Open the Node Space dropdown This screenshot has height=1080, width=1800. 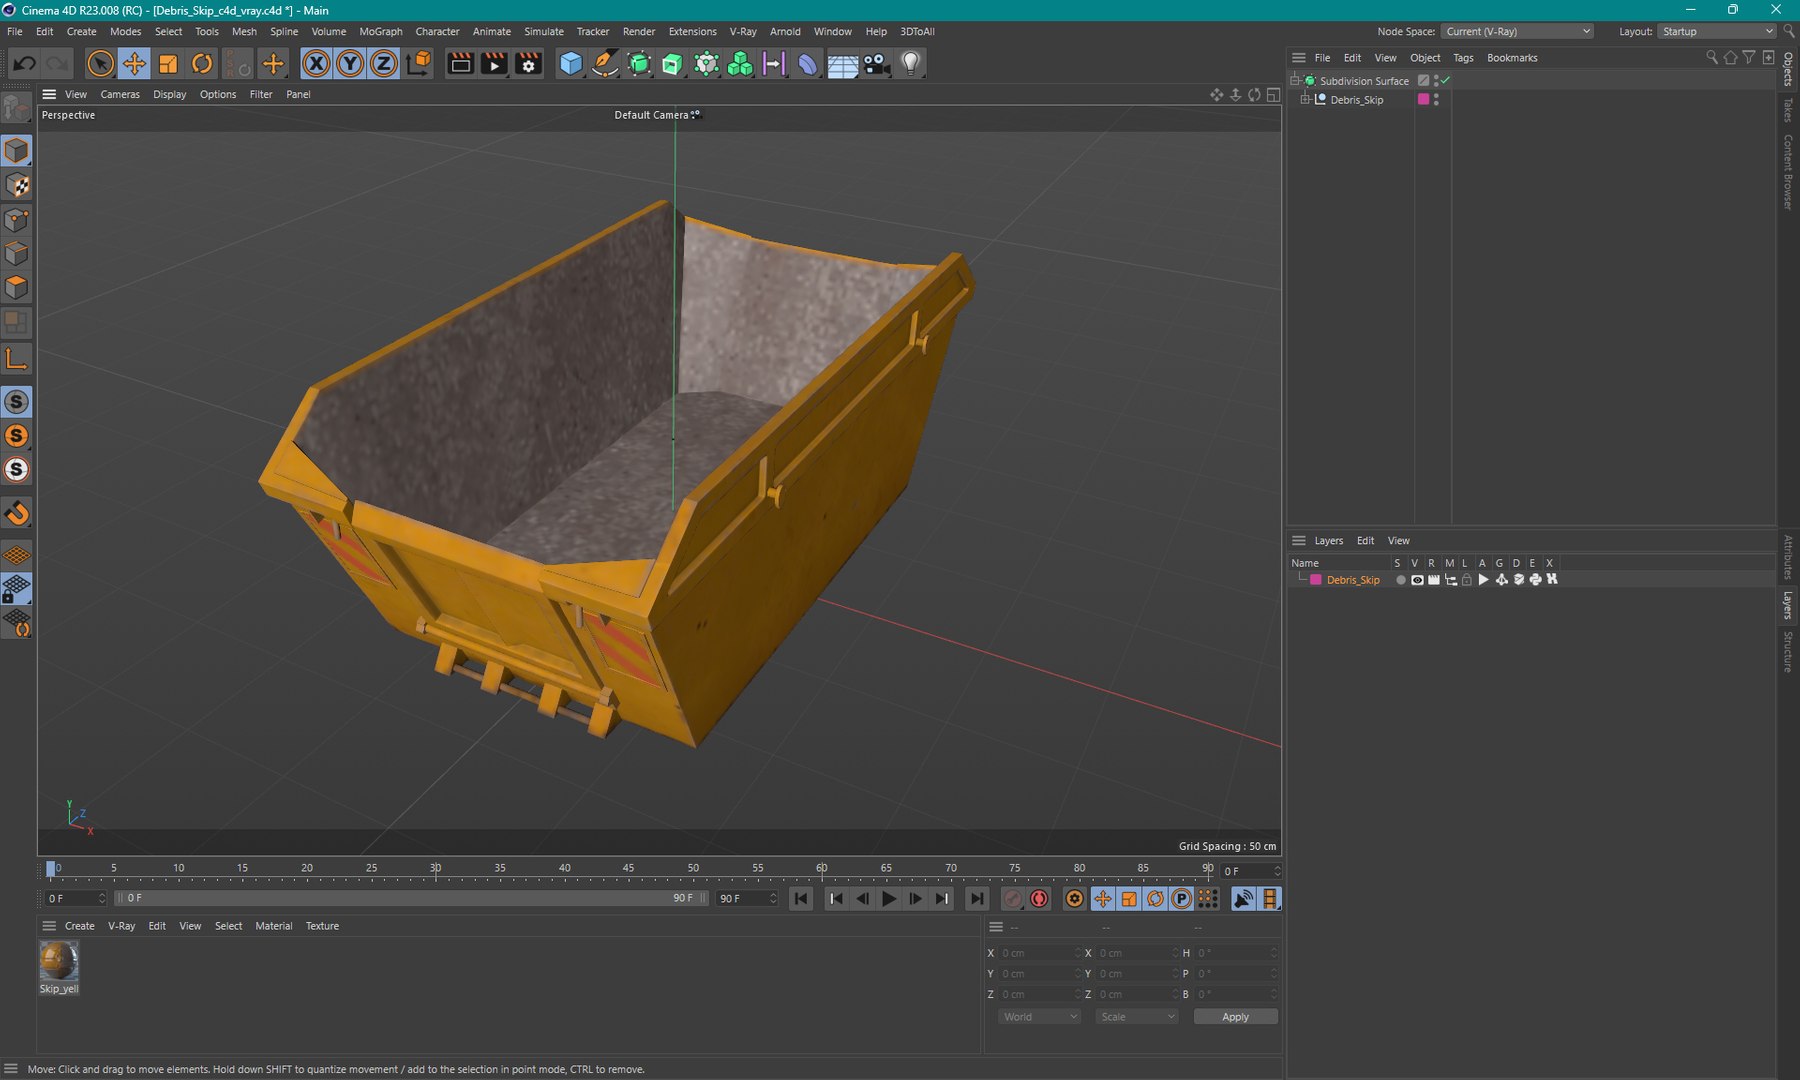(x=1517, y=31)
